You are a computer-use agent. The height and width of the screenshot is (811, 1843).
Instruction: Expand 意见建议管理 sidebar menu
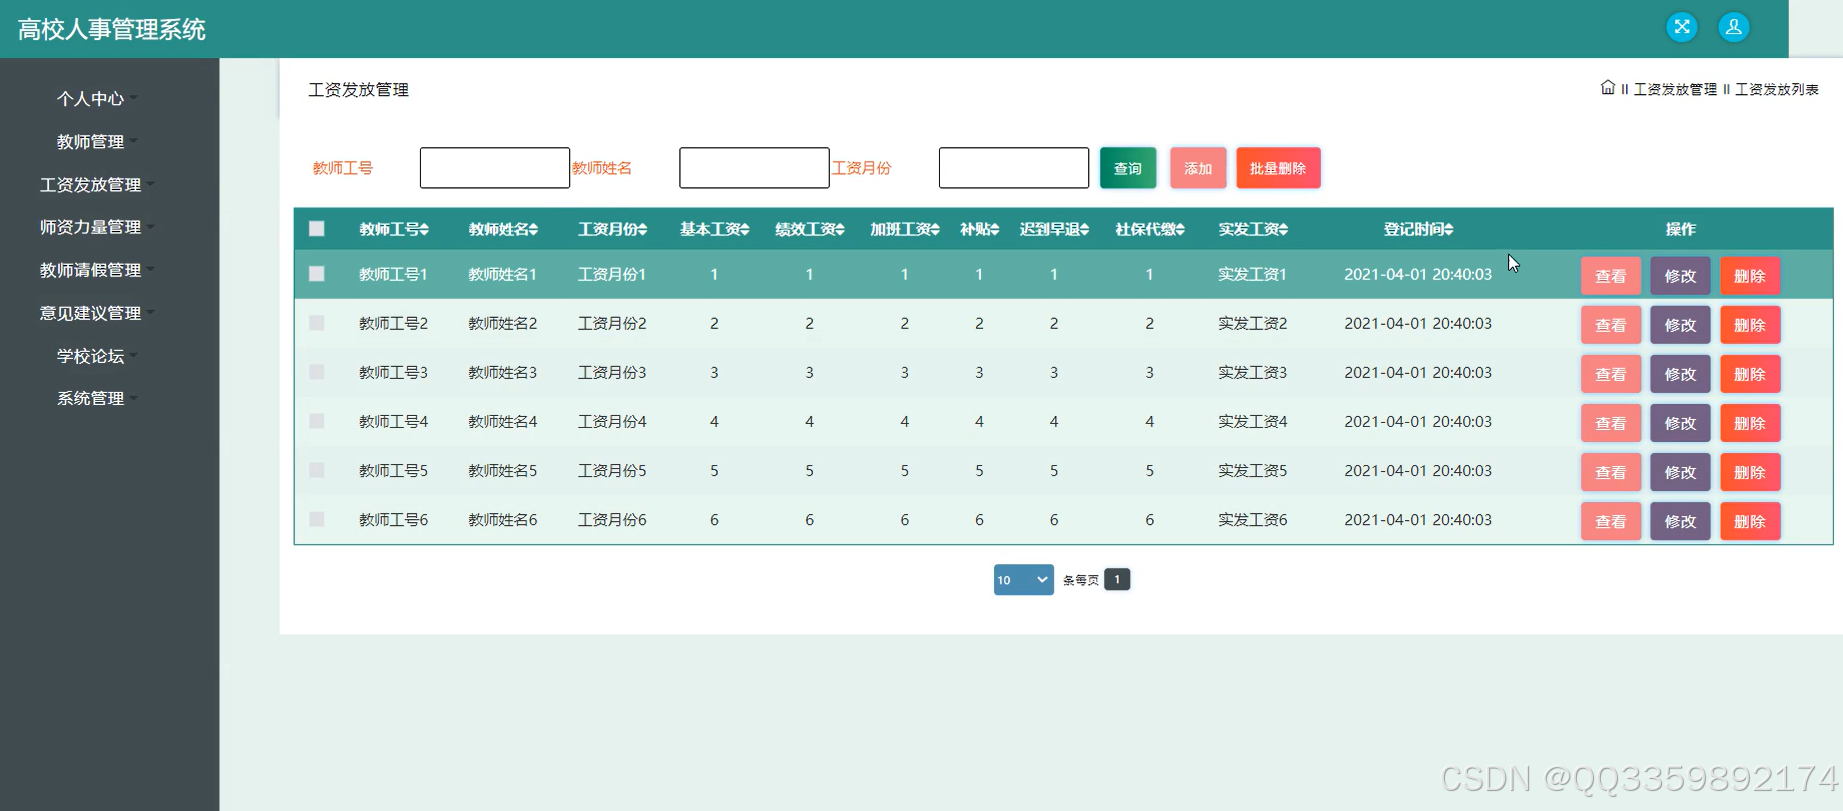click(97, 313)
